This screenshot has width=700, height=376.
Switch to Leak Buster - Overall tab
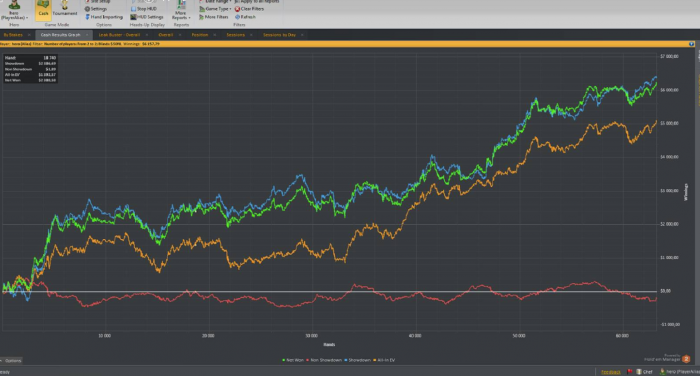(x=119, y=35)
